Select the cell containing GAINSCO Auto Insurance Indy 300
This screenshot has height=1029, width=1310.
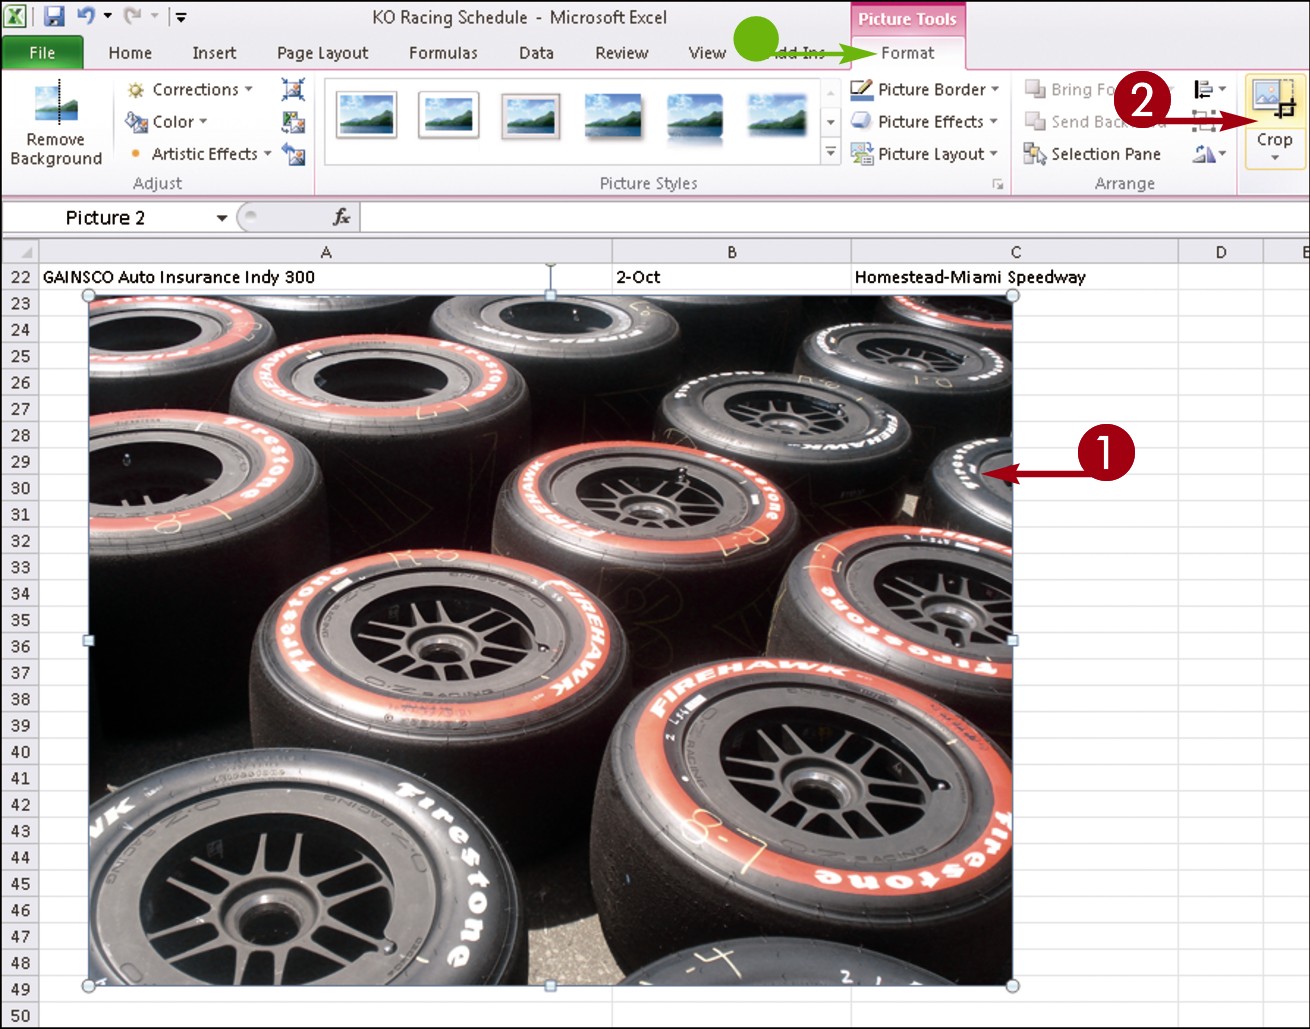[x=326, y=277]
